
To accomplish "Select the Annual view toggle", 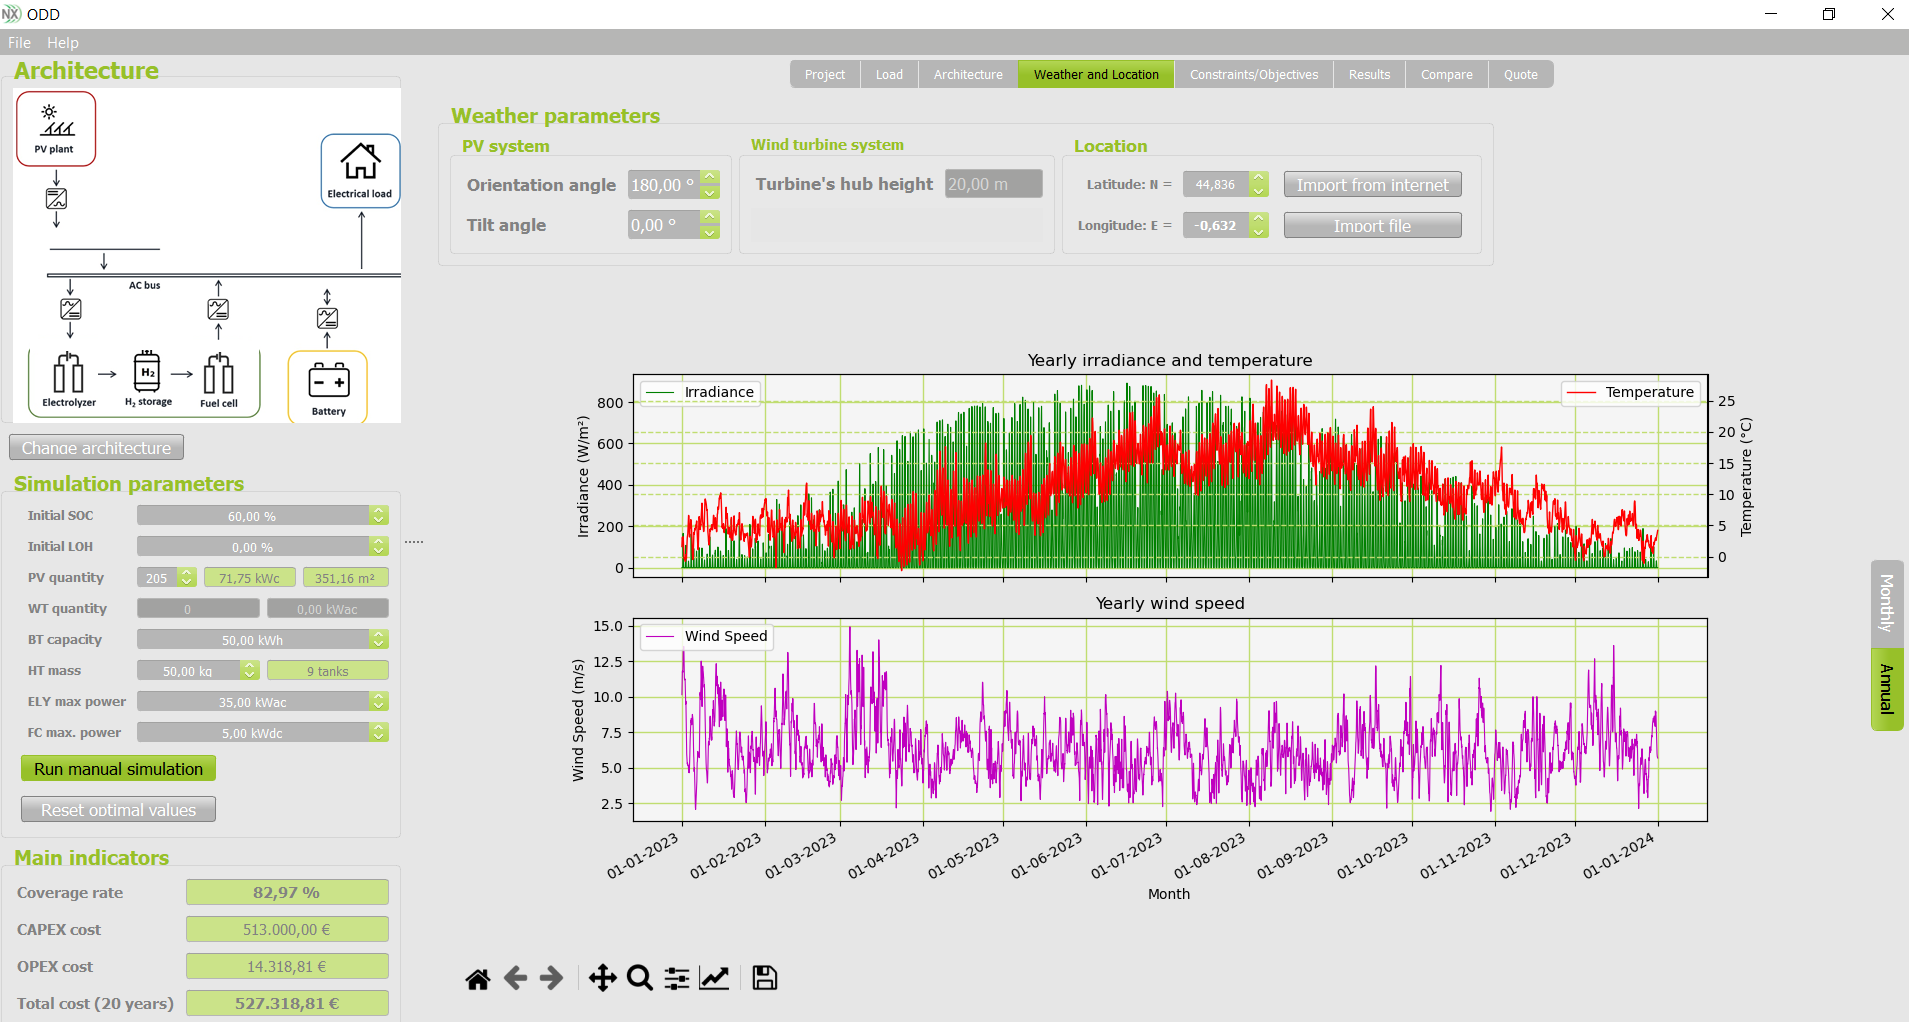I will (x=1886, y=689).
